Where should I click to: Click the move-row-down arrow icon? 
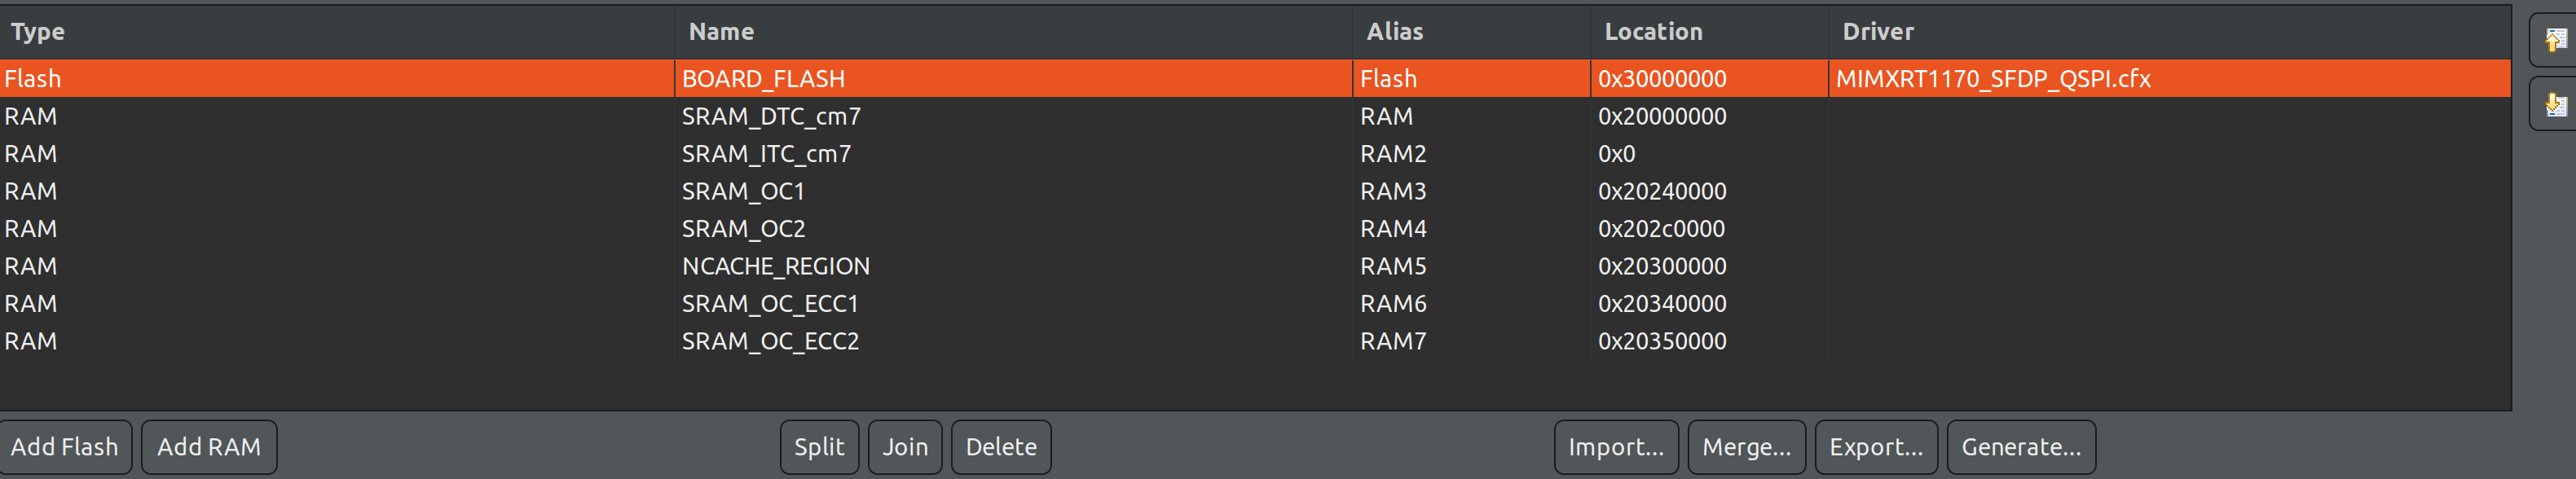(x=2555, y=104)
